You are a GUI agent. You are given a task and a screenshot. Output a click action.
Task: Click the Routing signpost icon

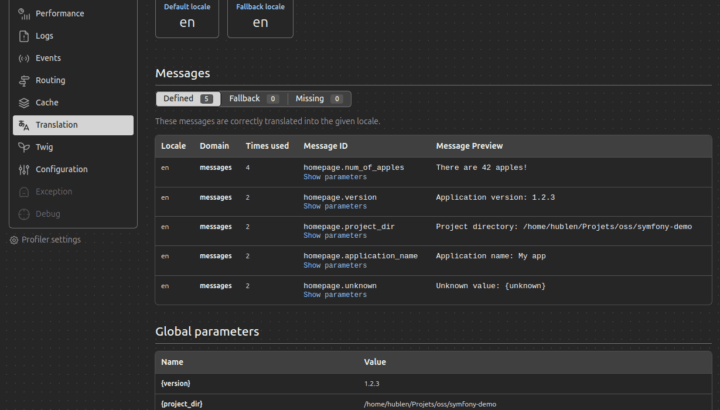point(24,81)
